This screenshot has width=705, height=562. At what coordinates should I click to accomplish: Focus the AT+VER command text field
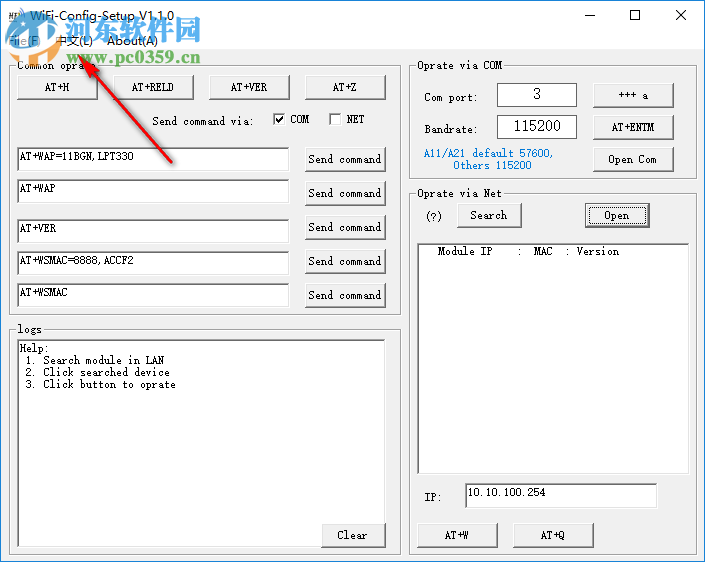point(153,231)
